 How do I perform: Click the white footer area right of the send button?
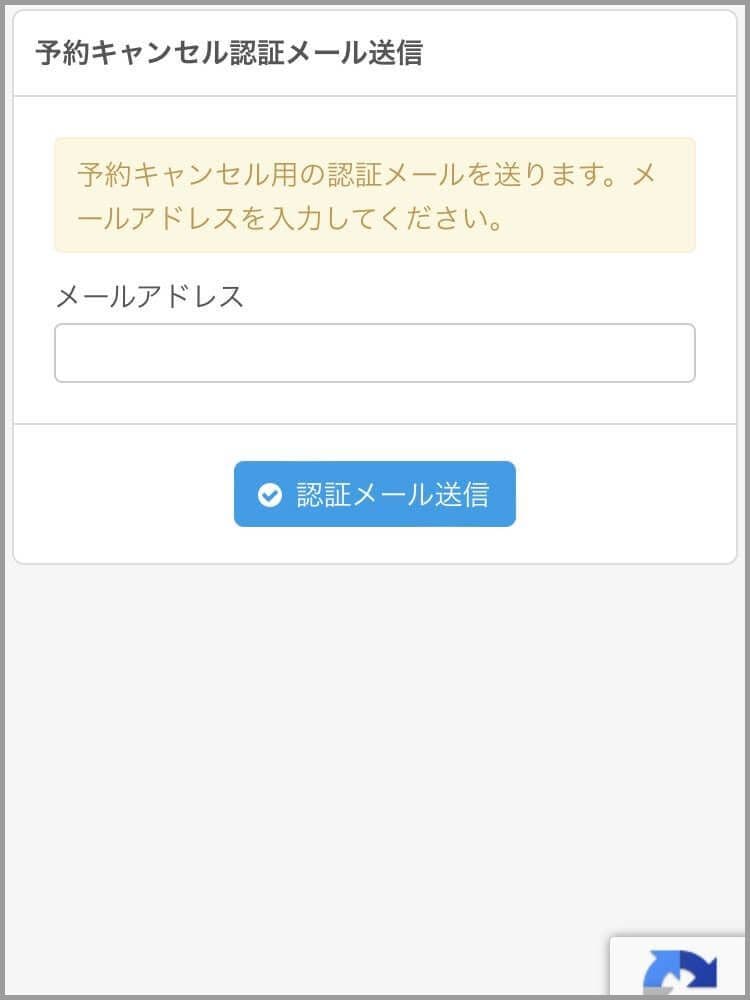[x=630, y=494]
